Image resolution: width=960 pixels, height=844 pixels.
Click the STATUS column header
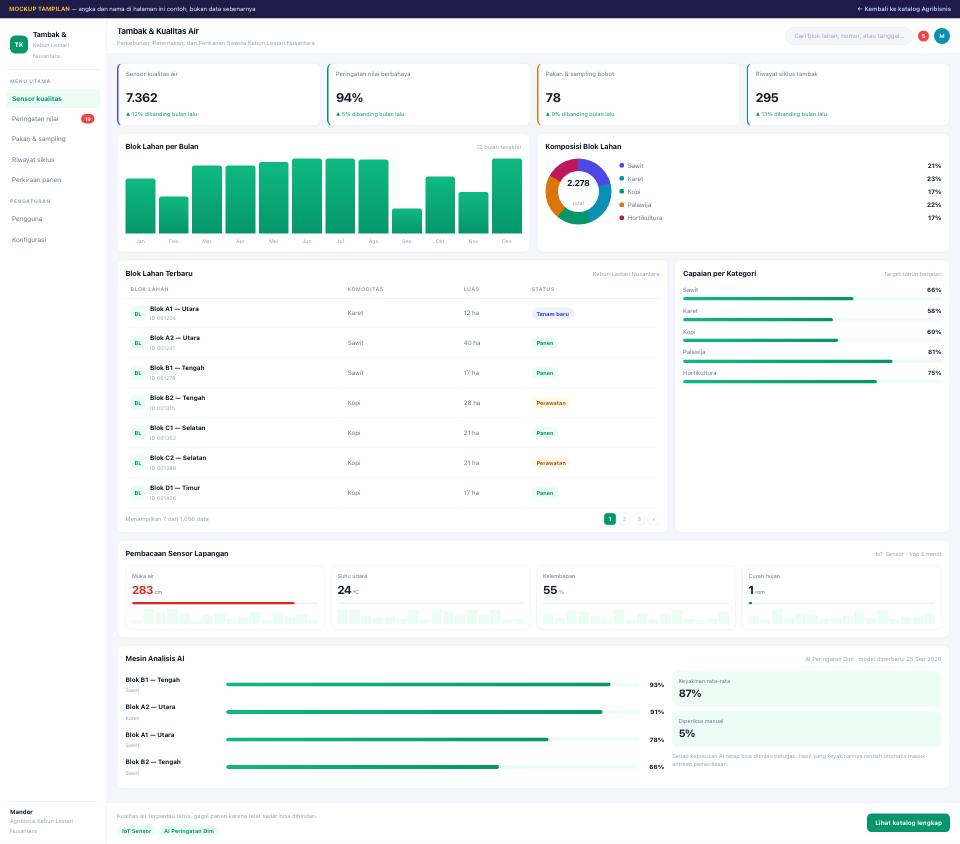tap(543, 289)
